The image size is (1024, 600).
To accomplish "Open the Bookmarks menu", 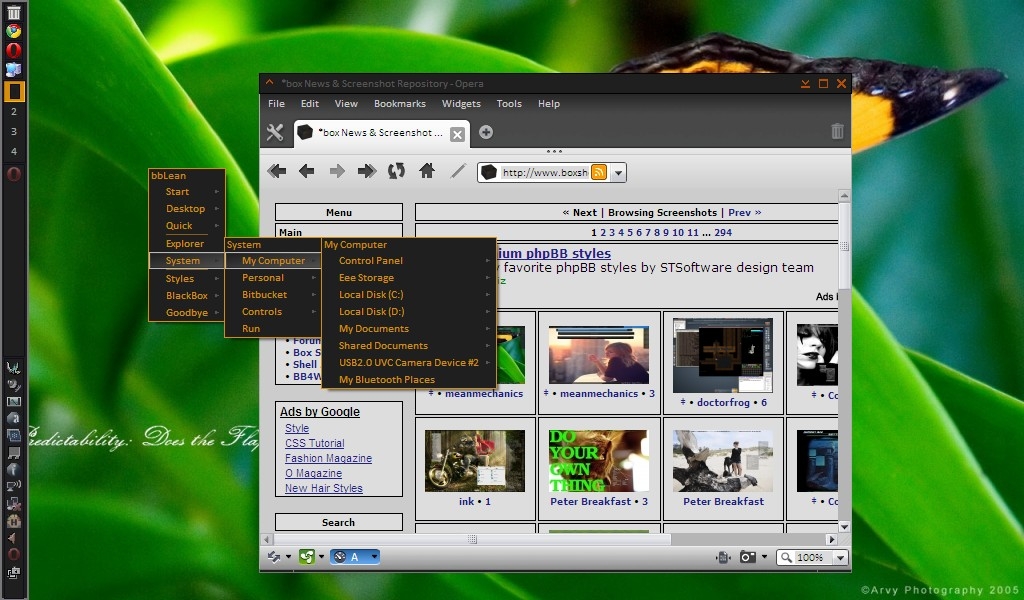I will point(400,103).
